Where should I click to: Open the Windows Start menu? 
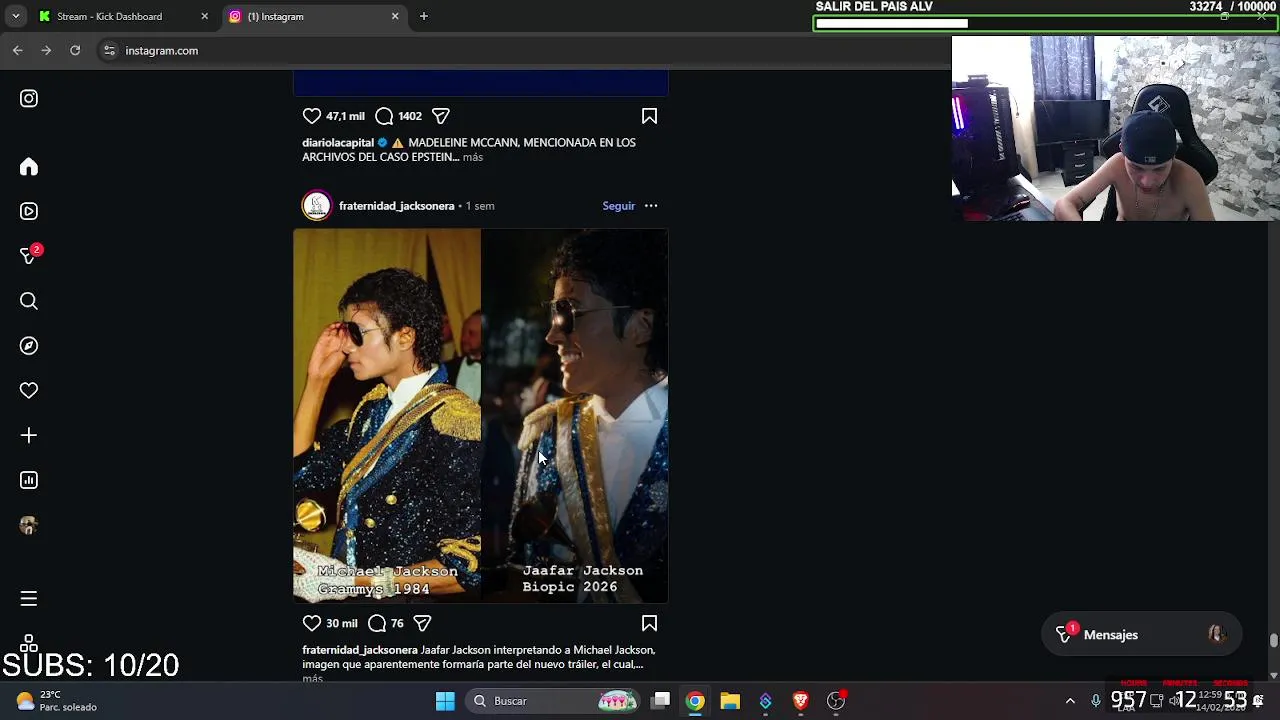click(445, 701)
